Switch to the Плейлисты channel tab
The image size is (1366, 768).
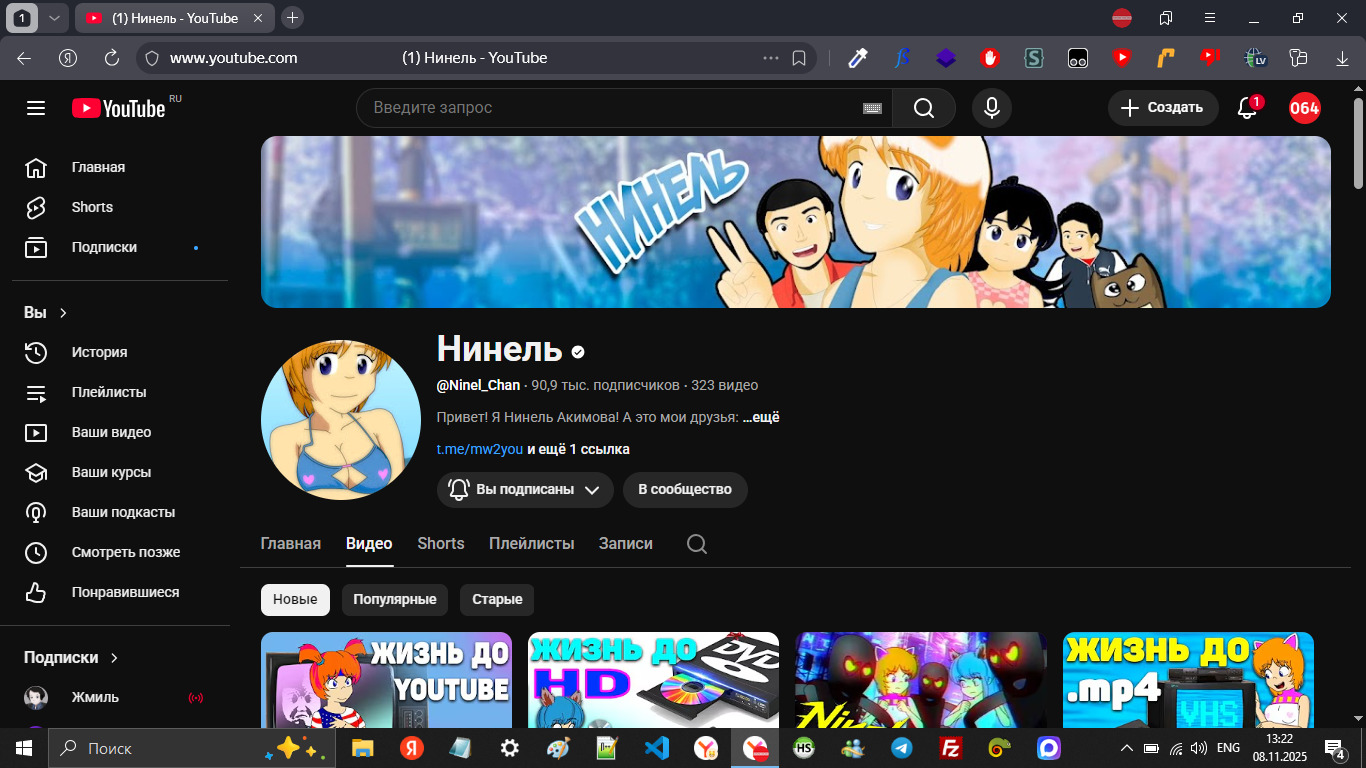pos(531,544)
